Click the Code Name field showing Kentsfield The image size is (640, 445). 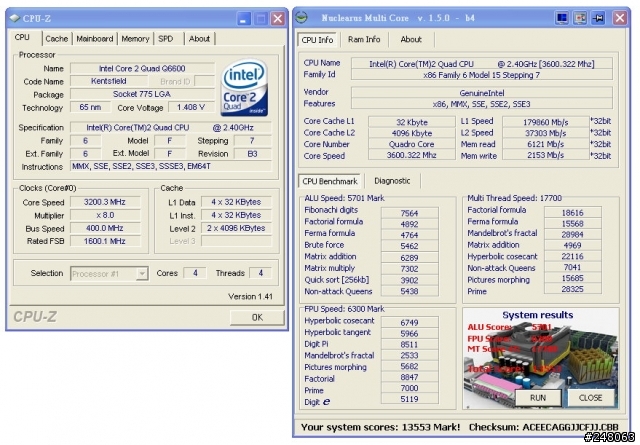point(109,81)
